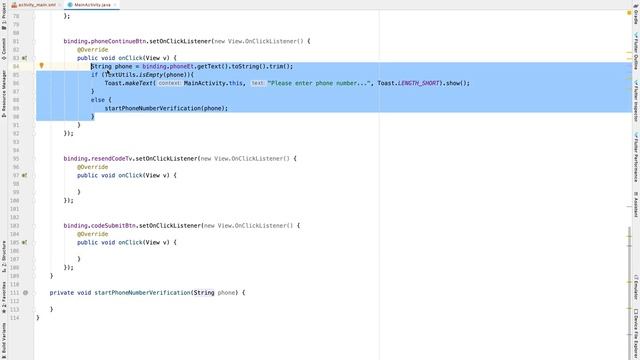Fold the onClick method at line 83
The image size is (640, 360).
pyautogui.click(x=34, y=58)
